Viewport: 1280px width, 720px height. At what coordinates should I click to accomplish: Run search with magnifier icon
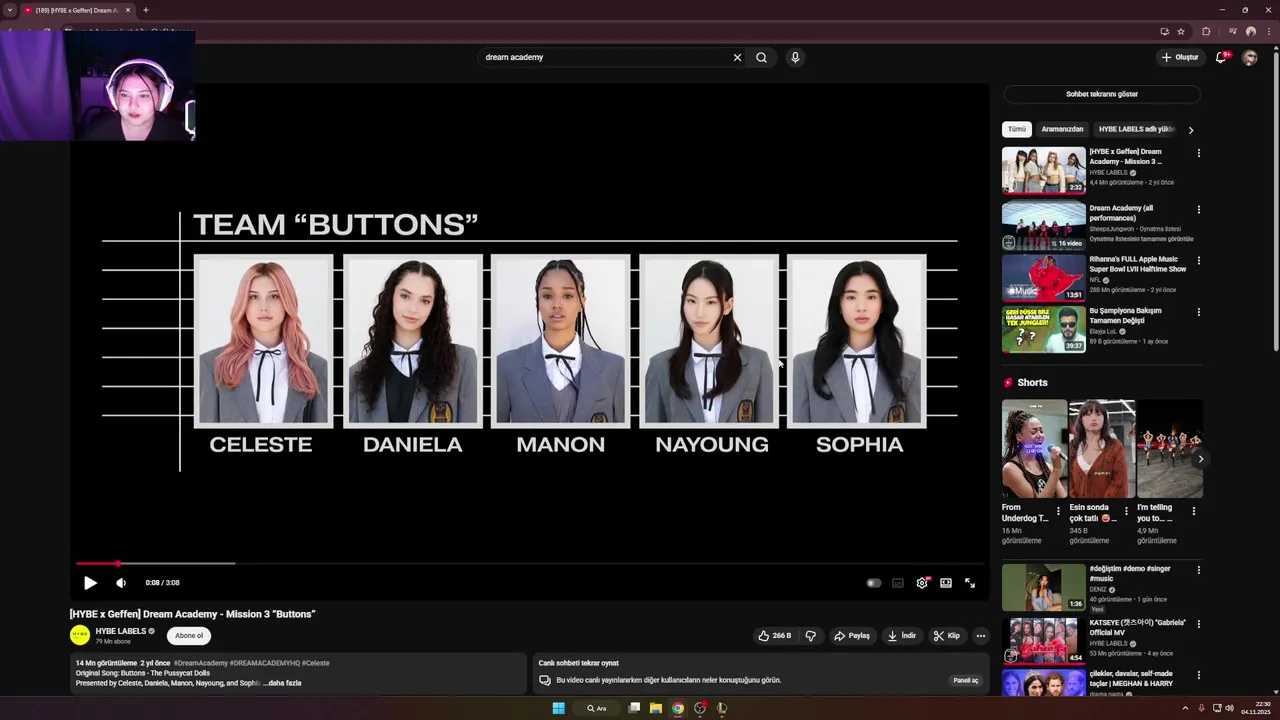(761, 57)
